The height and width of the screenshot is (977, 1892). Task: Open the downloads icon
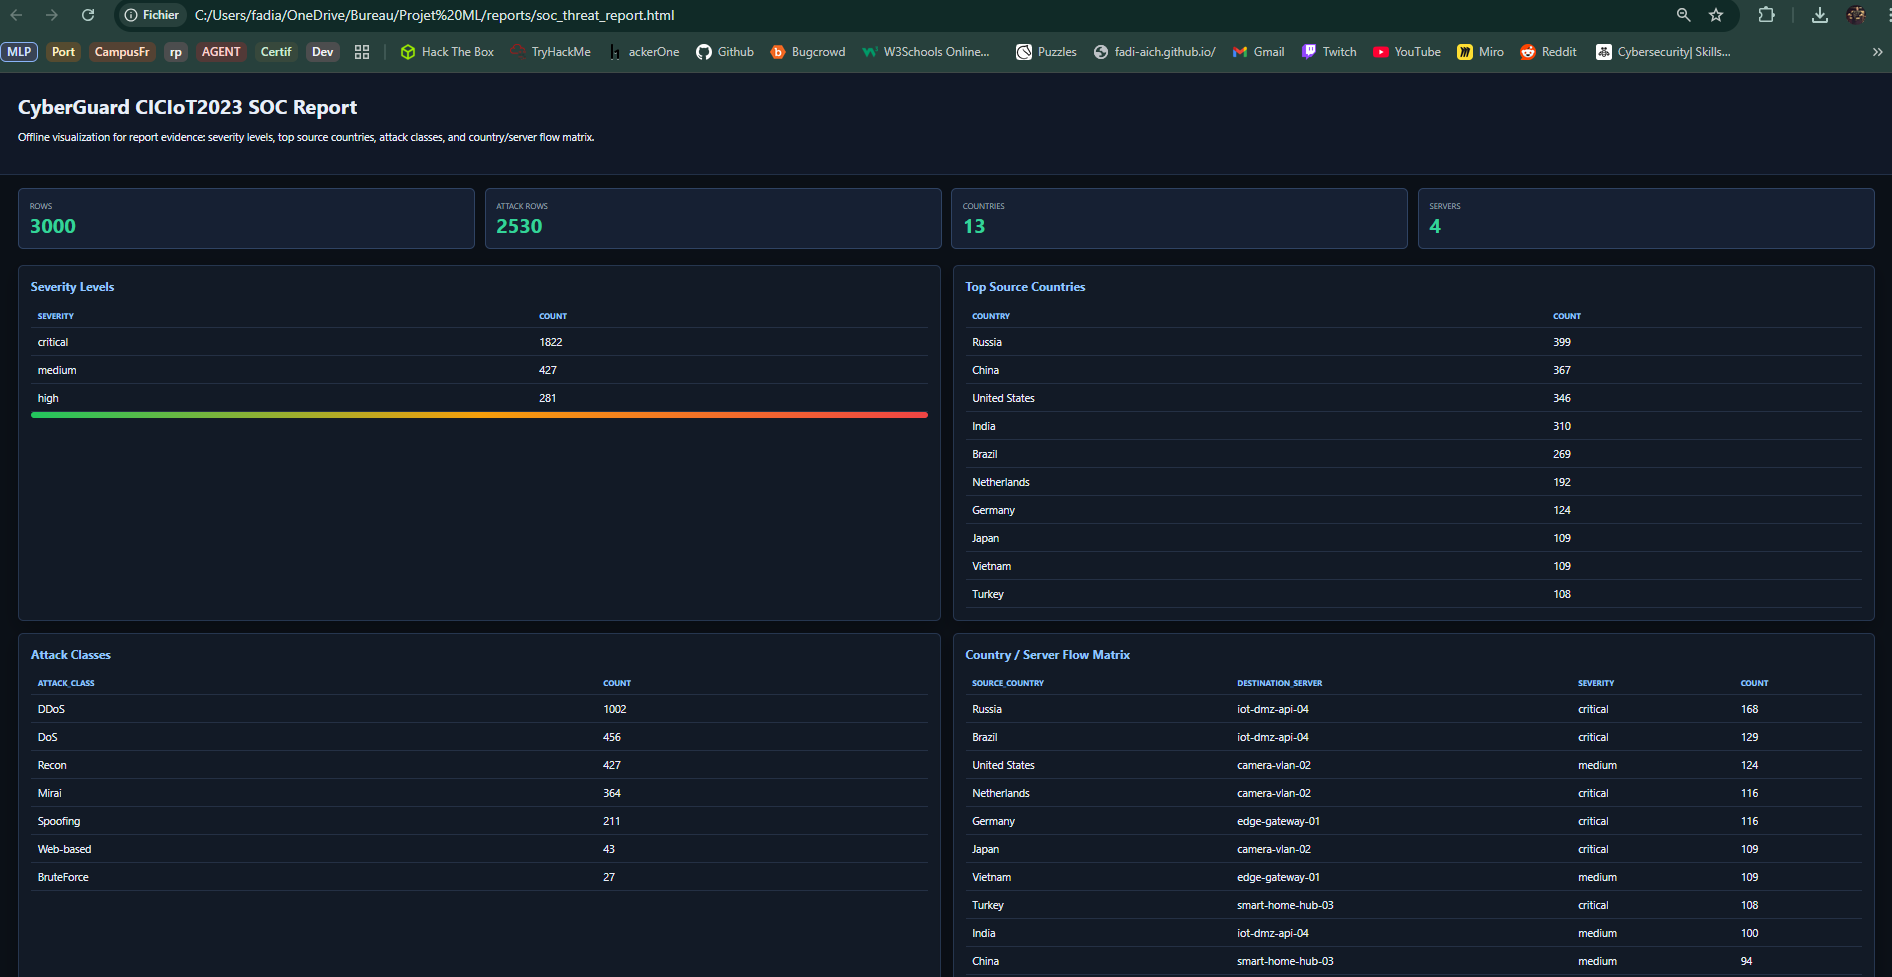(x=1820, y=15)
